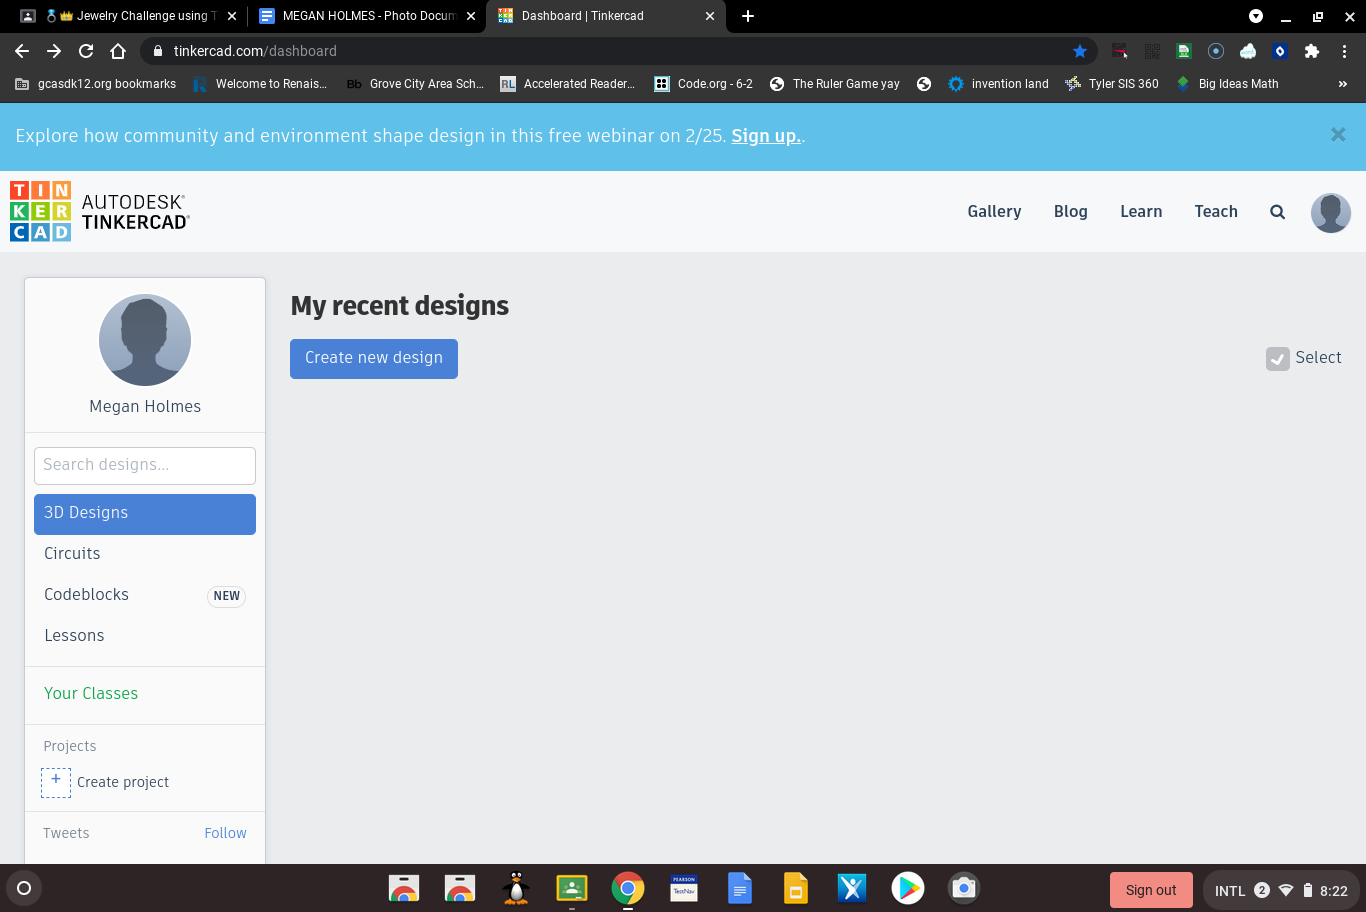Launch Google Docs from the shelf
Image resolution: width=1366 pixels, height=912 pixels.
[x=739, y=888]
